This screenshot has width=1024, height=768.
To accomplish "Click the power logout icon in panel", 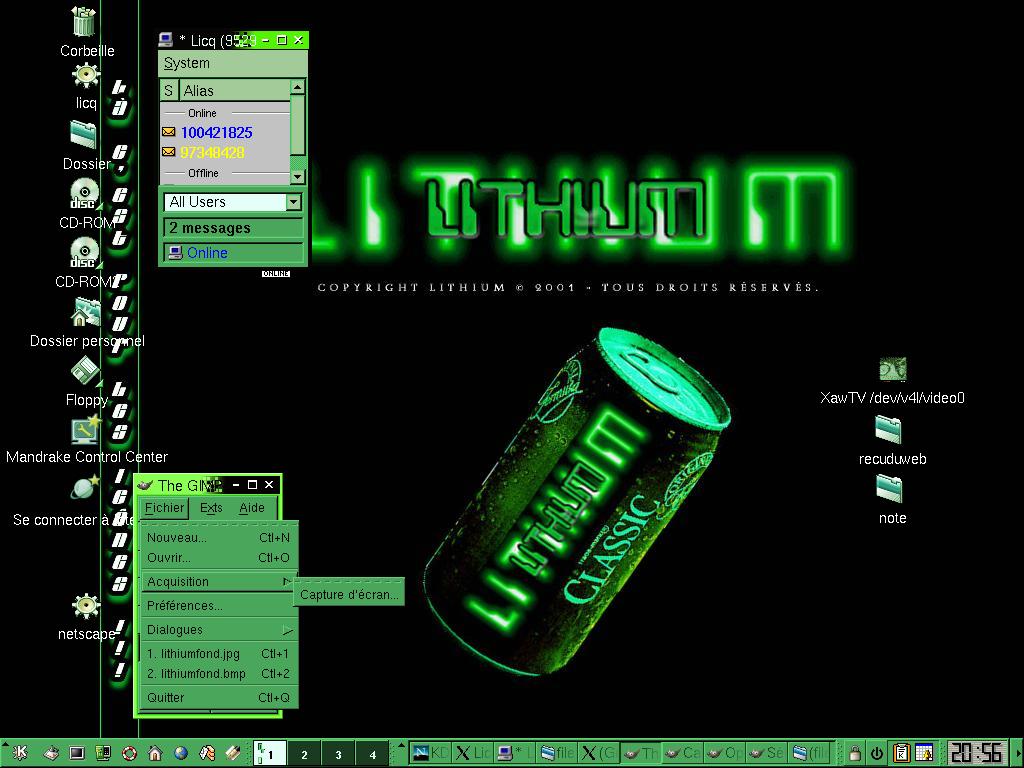I will click(x=876, y=754).
